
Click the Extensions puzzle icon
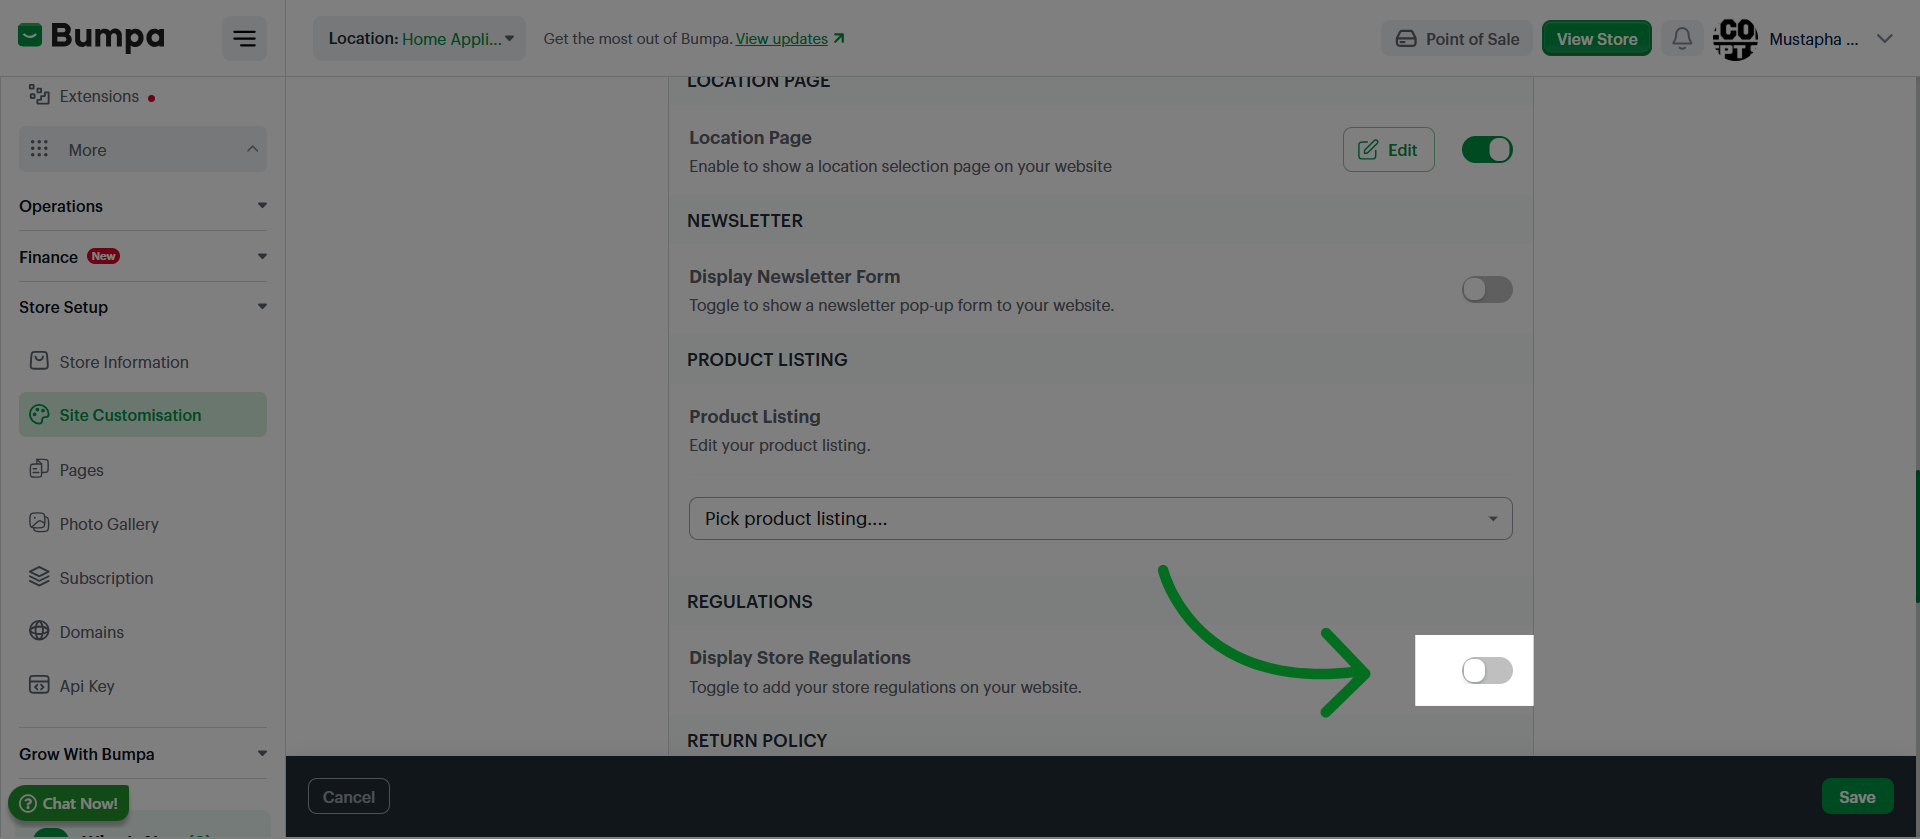click(x=39, y=95)
